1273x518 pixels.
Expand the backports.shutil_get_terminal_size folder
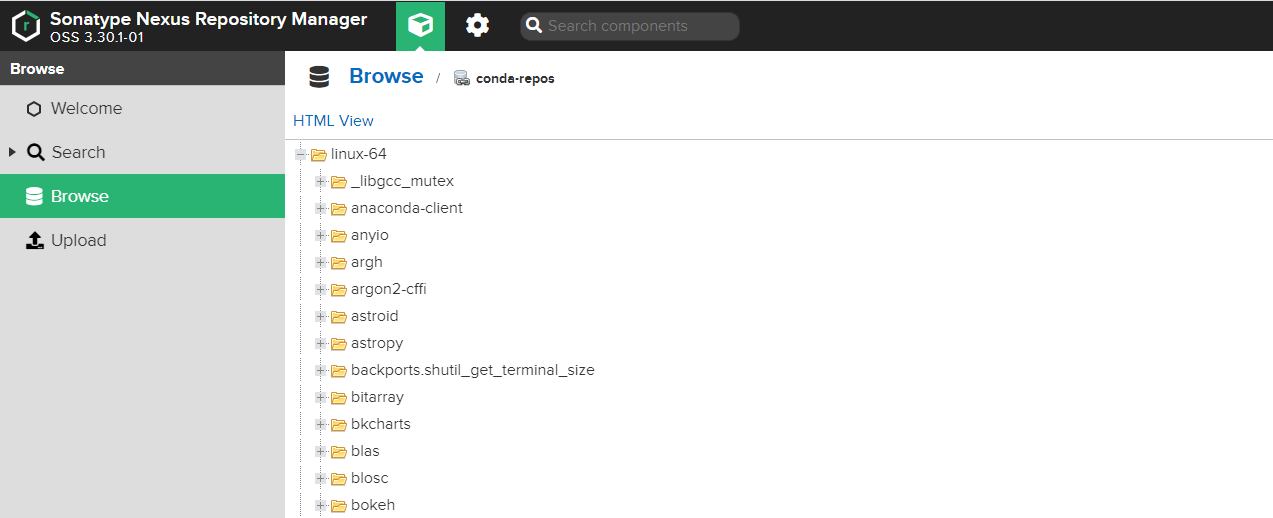[x=320, y=370]
